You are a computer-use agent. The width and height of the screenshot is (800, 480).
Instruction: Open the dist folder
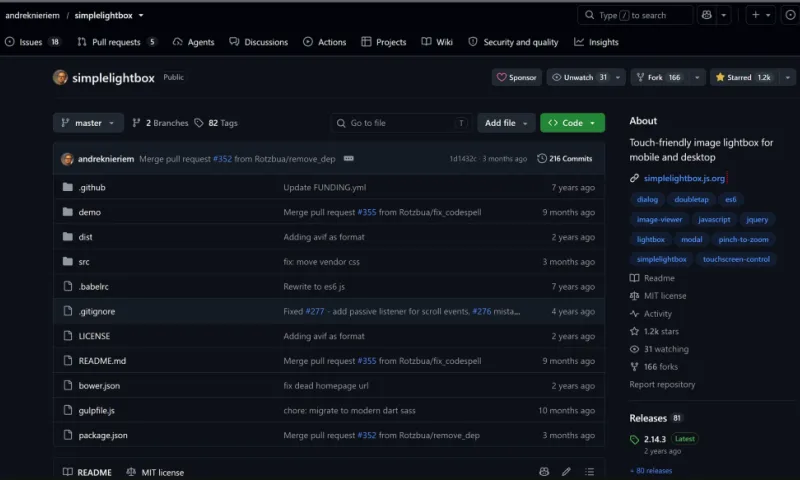pyautogui.click(x=85, y=237)
